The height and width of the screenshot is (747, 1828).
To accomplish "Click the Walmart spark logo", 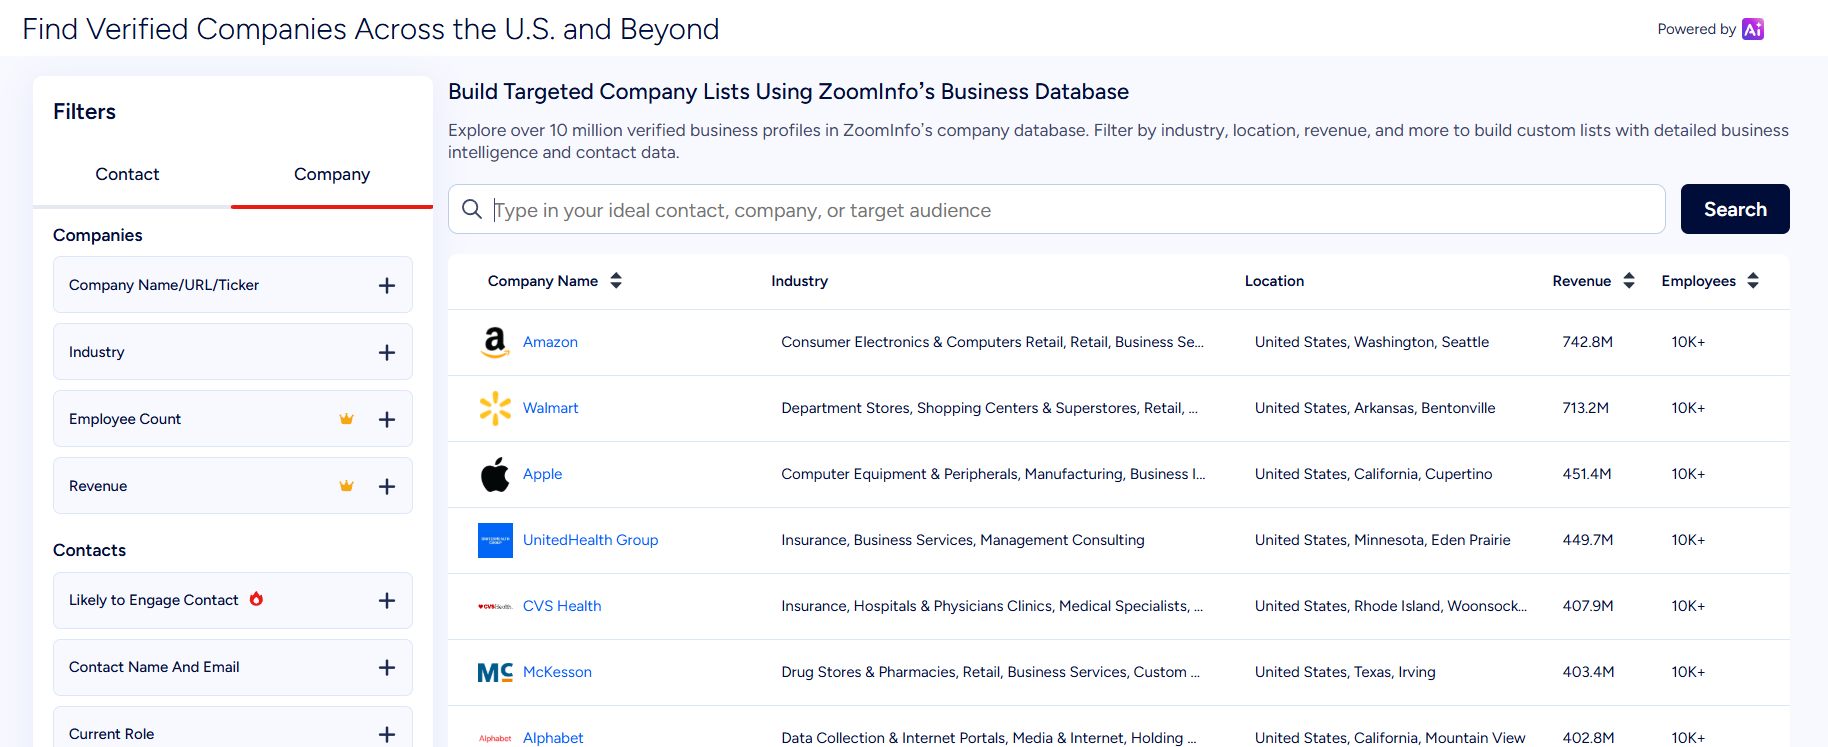I will [x=495, y=408].
